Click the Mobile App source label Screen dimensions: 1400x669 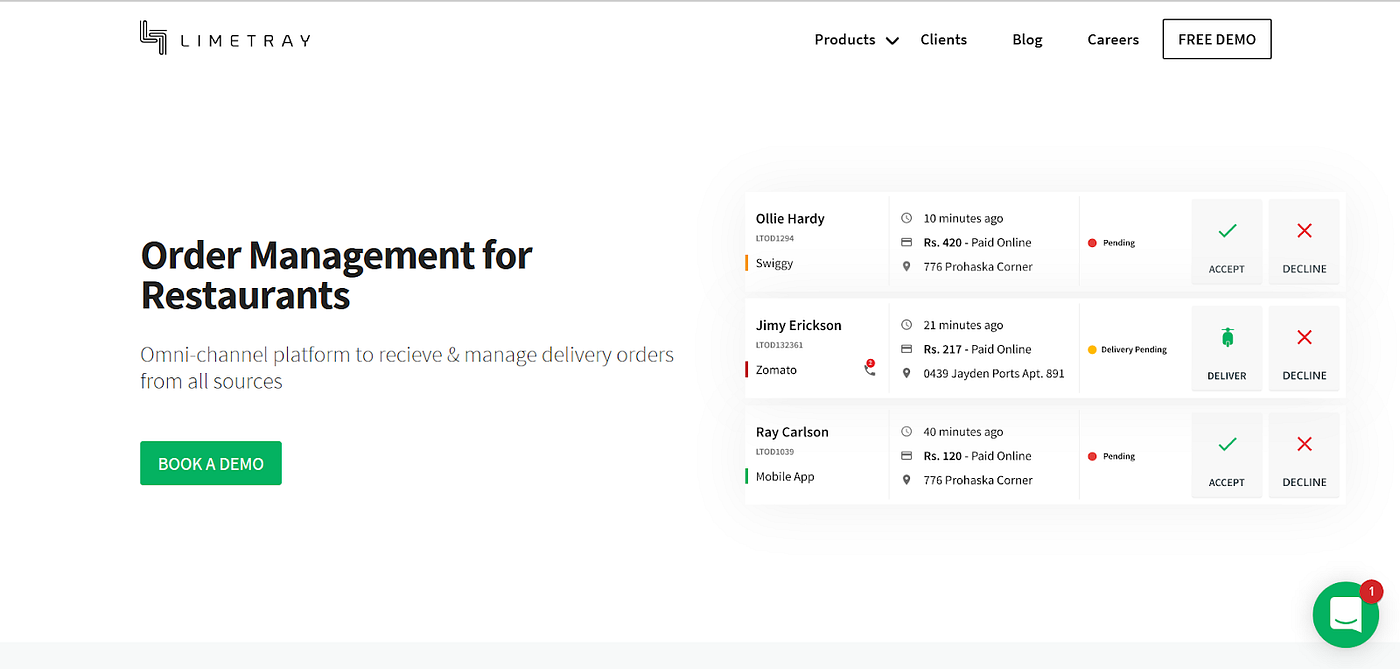[x=785, y=477]
